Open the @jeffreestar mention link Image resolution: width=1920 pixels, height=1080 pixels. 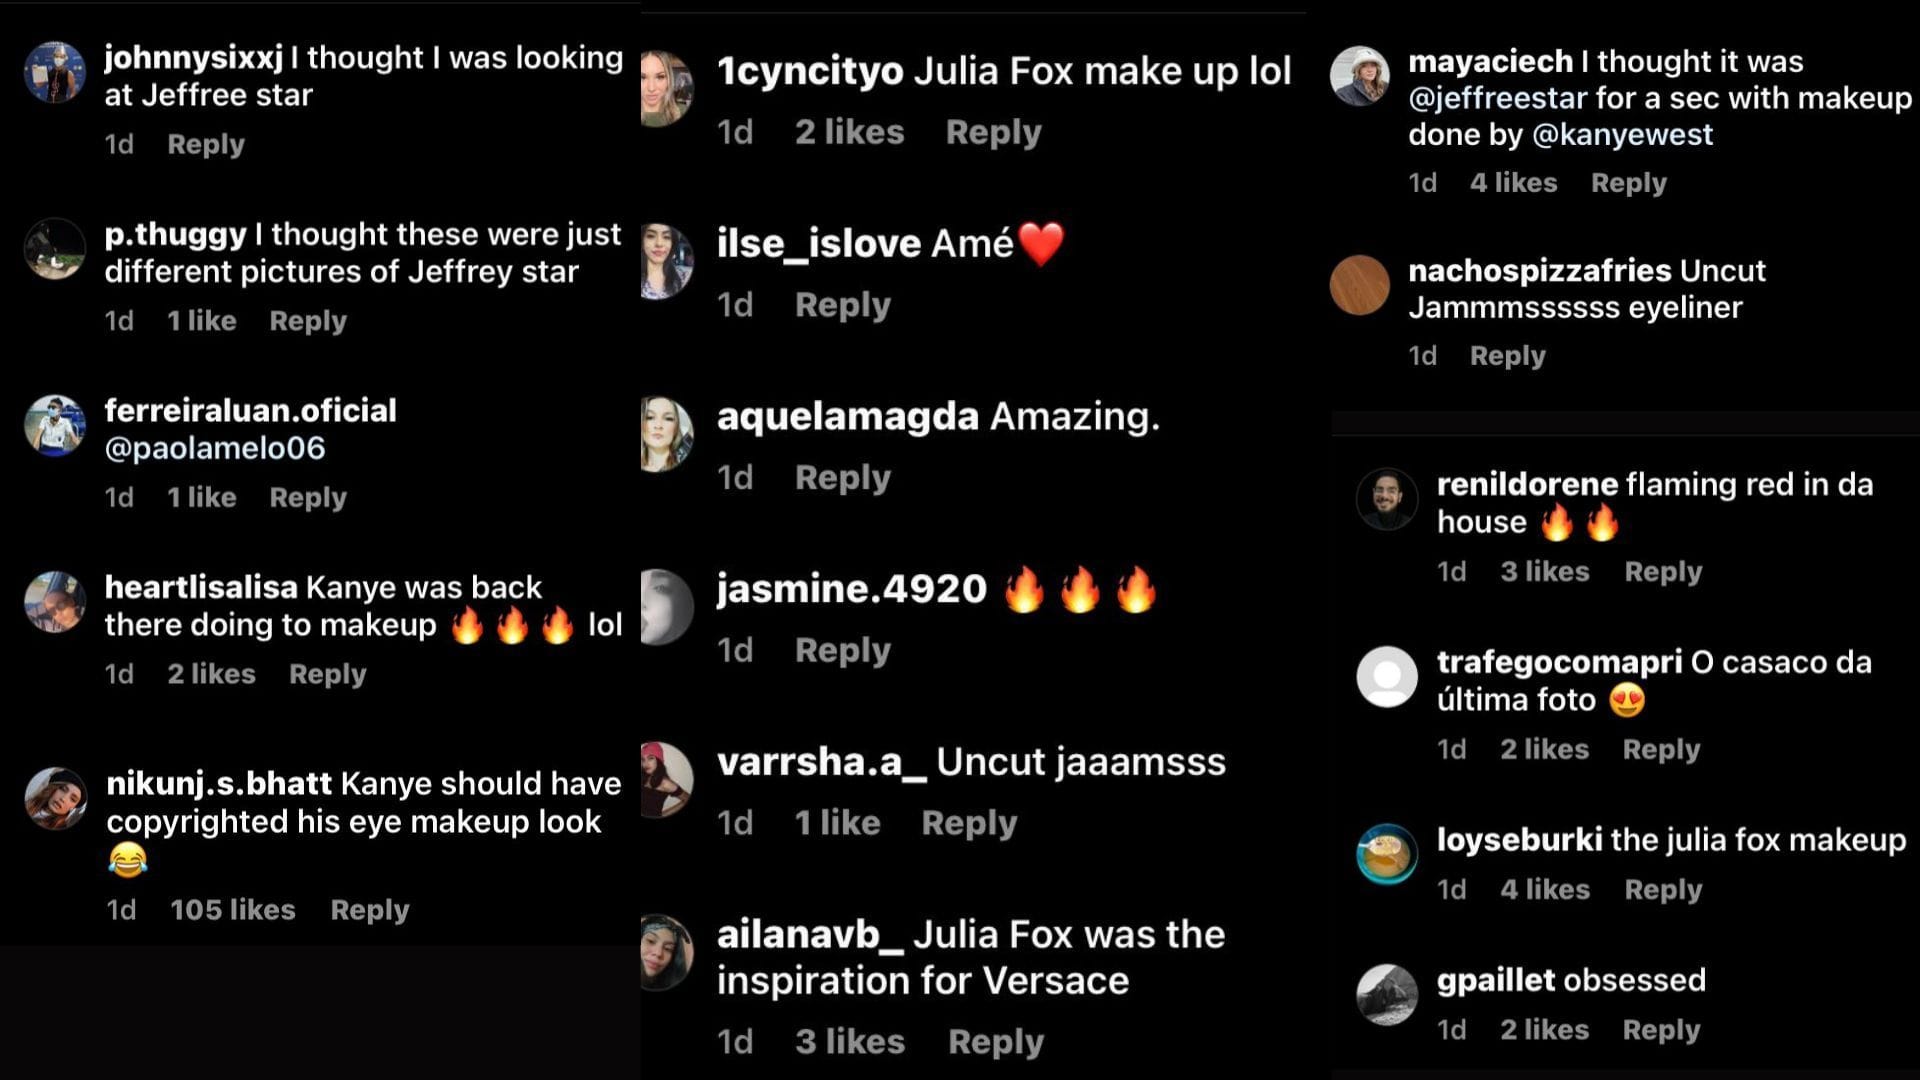(x=1498, y=98)
